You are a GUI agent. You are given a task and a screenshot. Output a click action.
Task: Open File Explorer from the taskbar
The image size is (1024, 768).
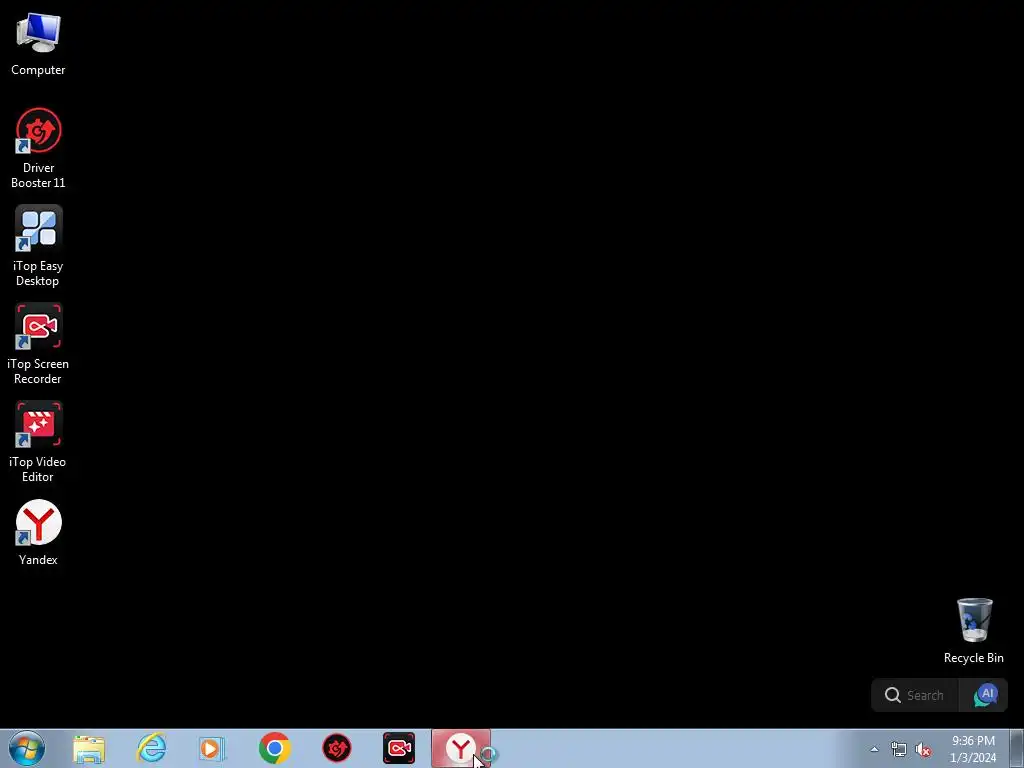tap(89, 748)
